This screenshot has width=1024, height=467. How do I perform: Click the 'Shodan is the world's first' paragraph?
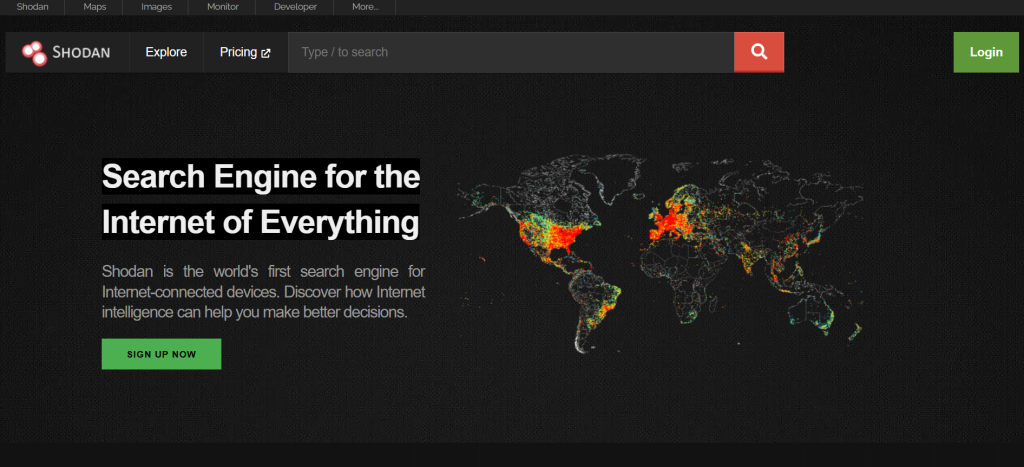pos(264,291)
